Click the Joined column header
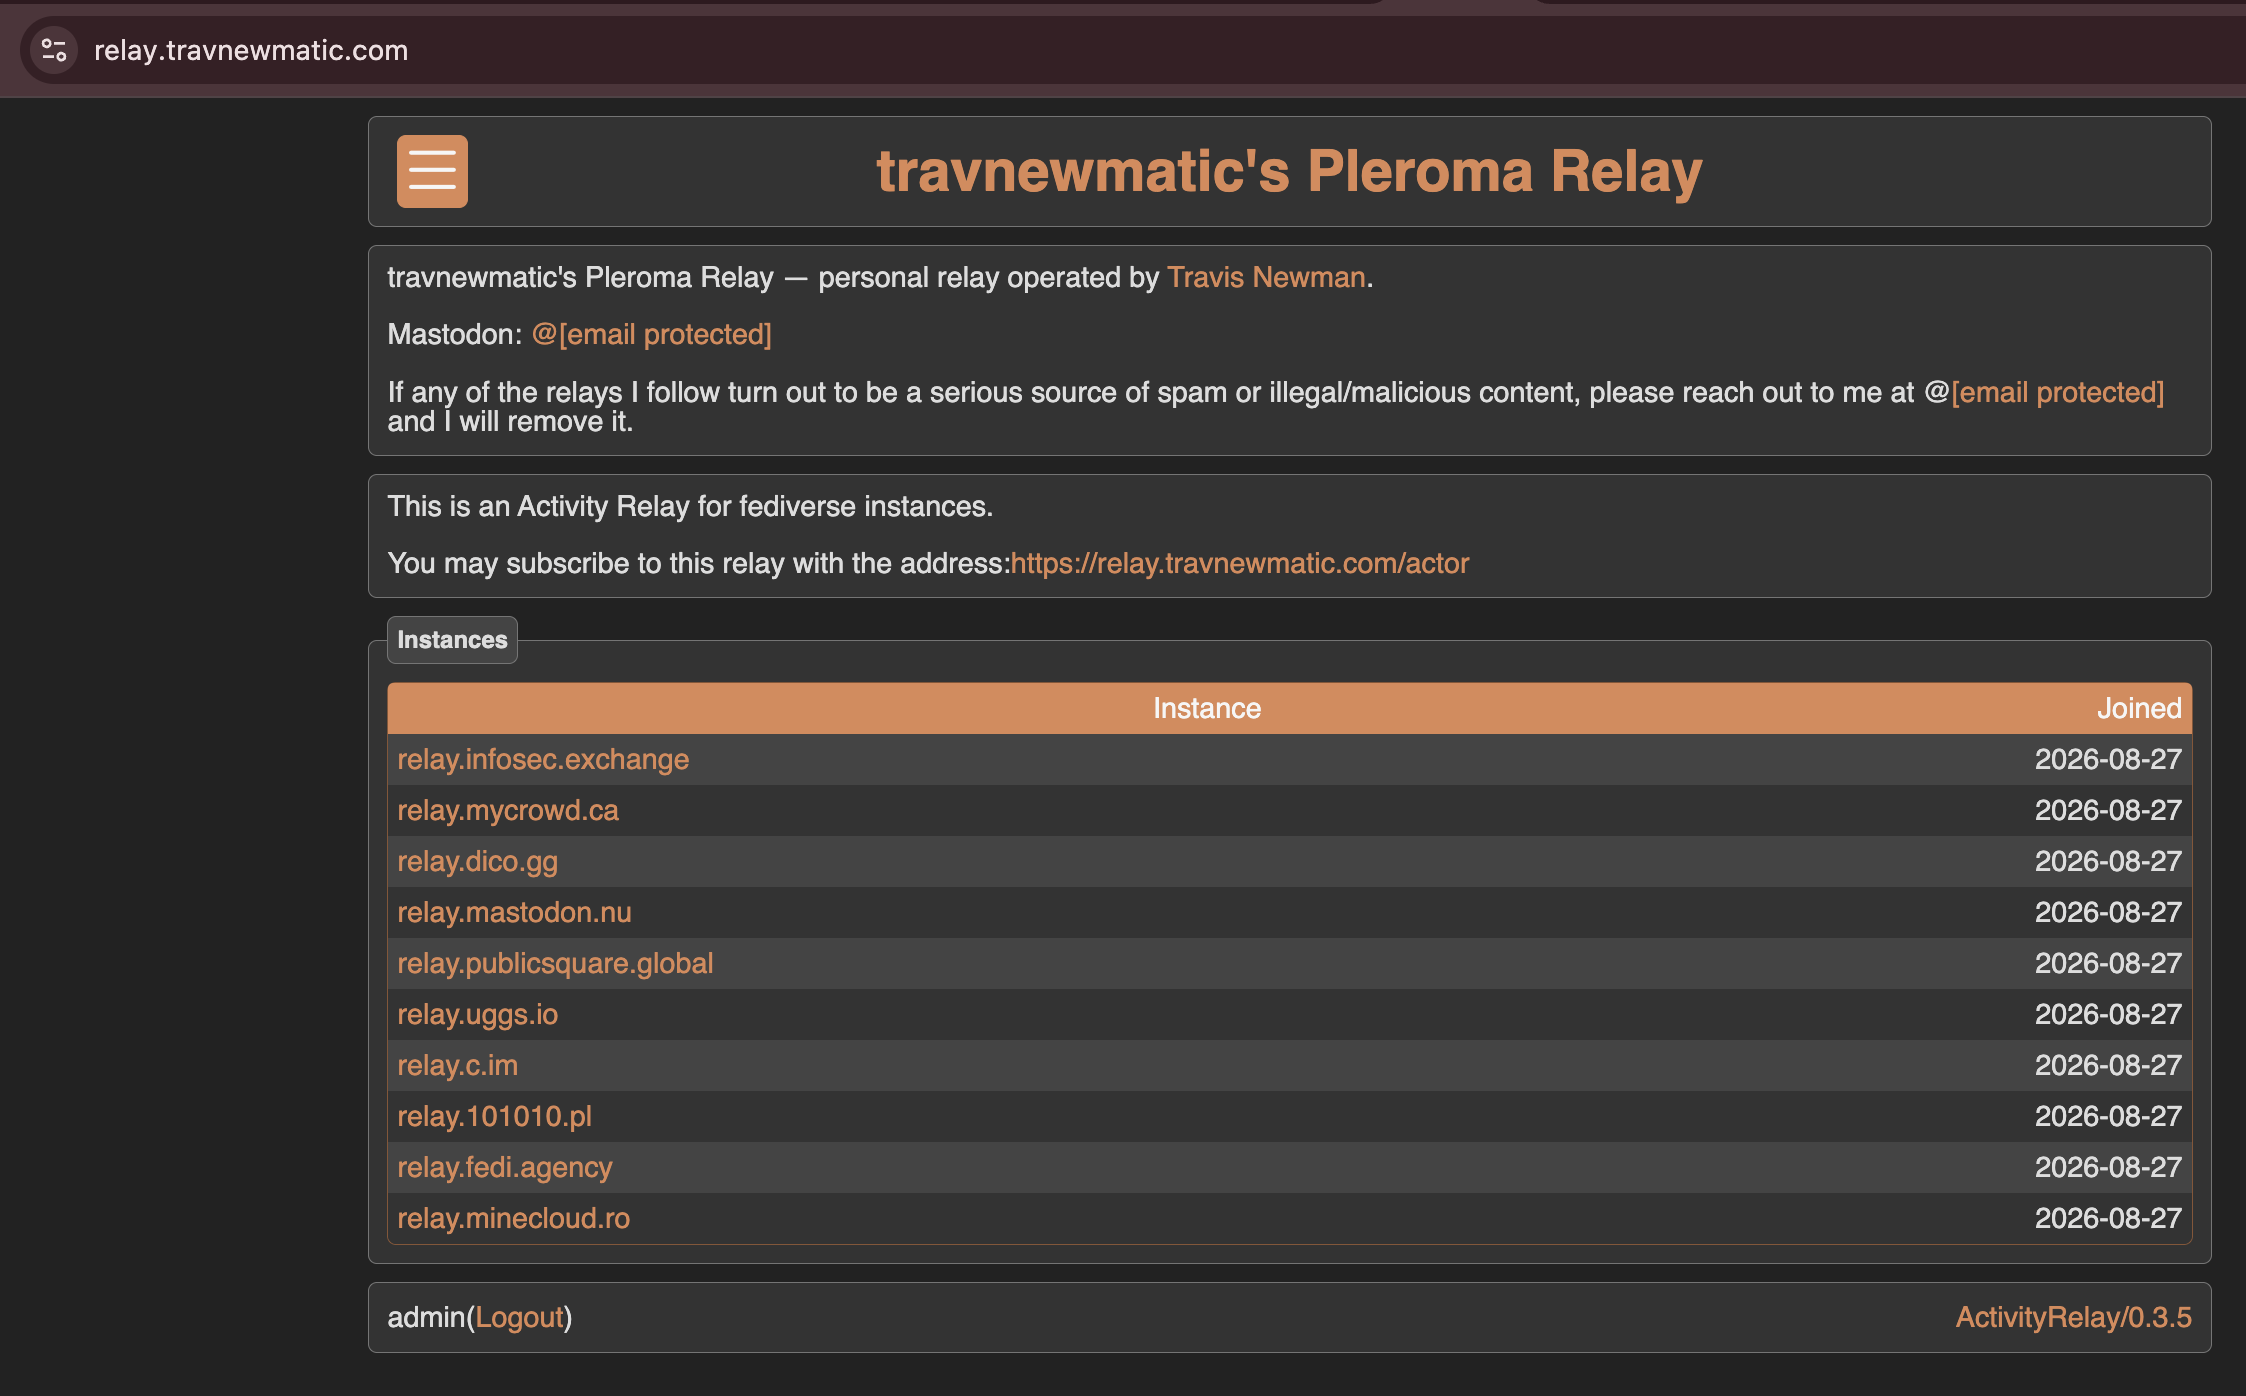This screenshot has height=1396, width=2246. click(x=2139, y=708)
